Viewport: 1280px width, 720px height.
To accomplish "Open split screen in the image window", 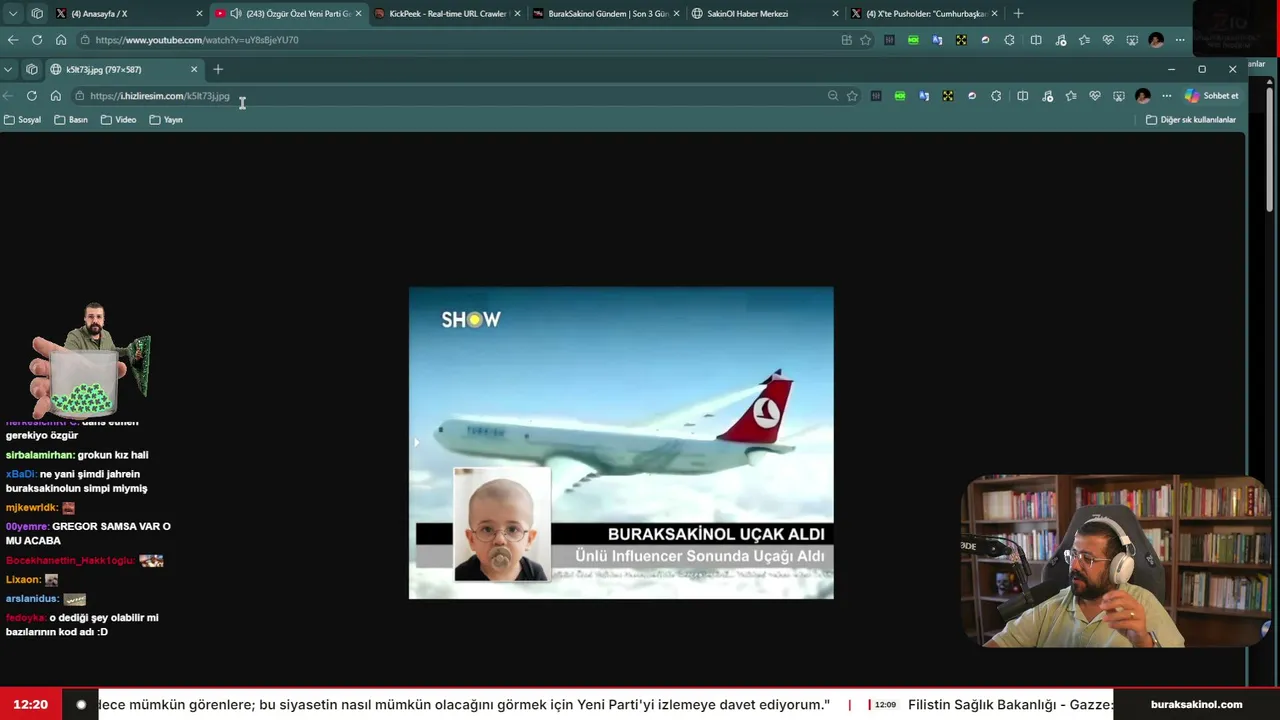I will pyautogui.click(x=1022, y=96).
